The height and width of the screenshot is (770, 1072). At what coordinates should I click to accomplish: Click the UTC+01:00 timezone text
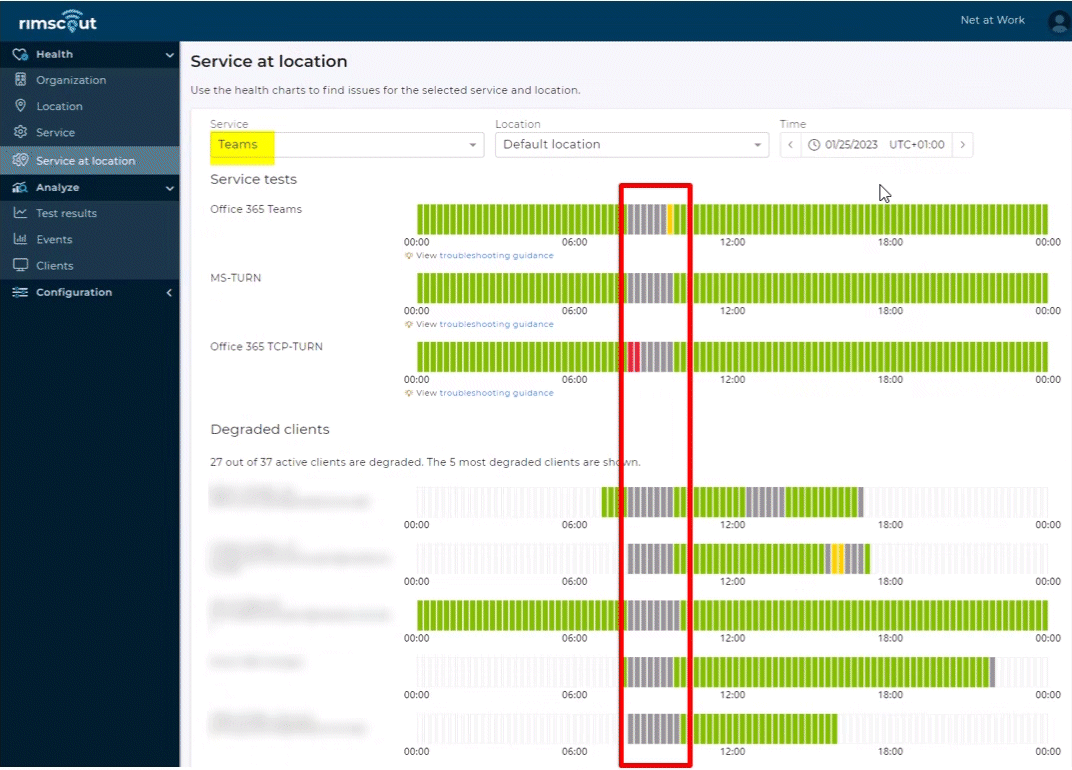(917, 144)
